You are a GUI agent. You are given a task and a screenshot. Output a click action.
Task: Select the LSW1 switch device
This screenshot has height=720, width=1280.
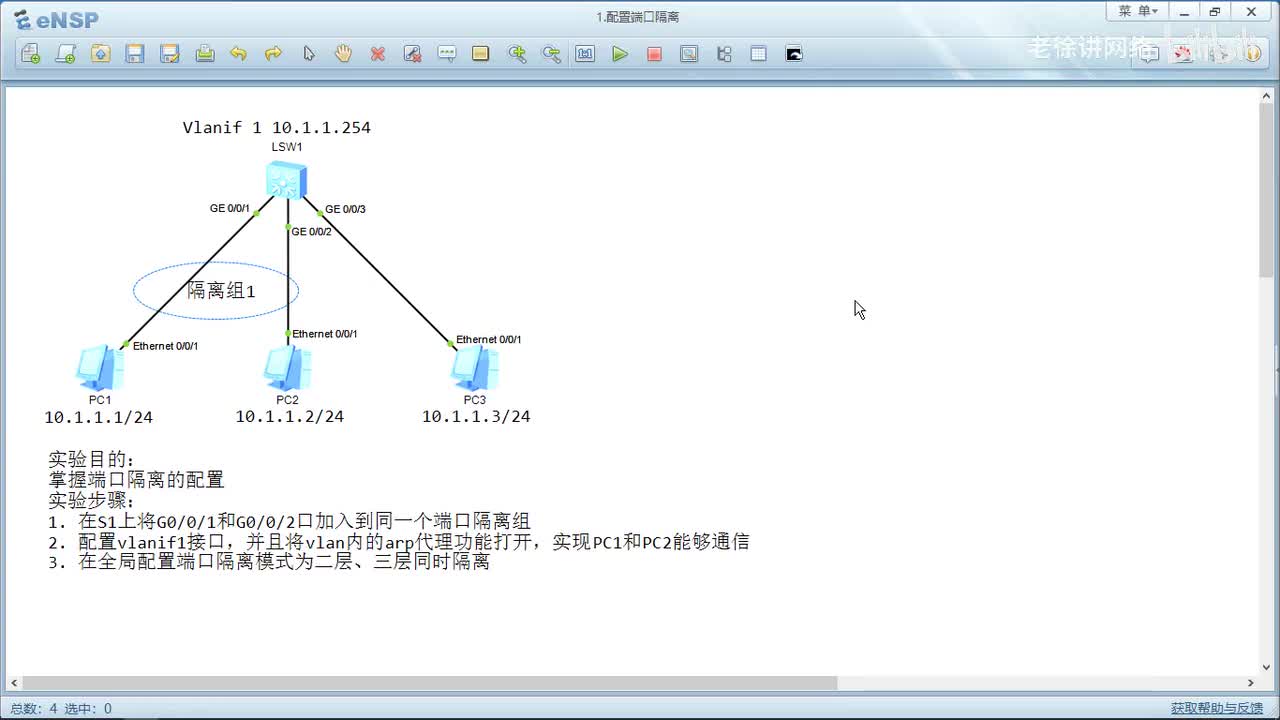(x=287, y=181)
